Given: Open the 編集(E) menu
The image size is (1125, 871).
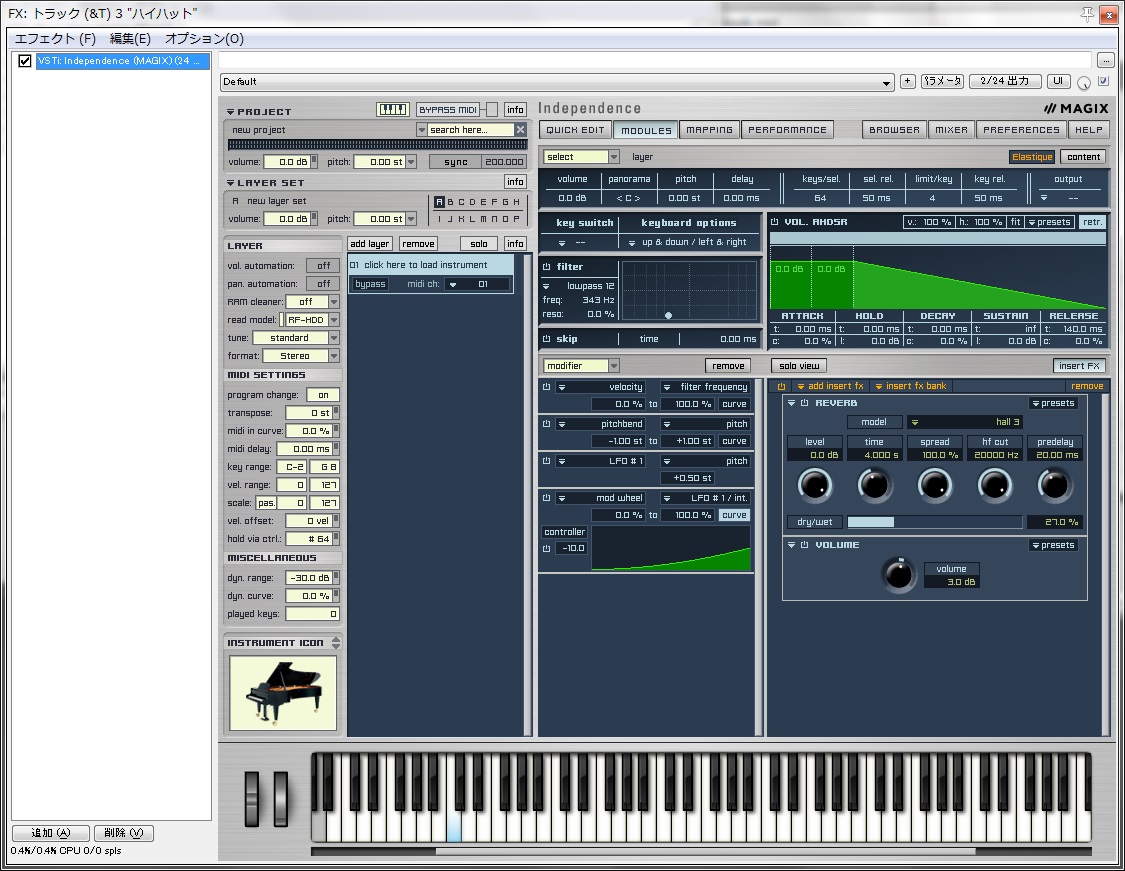Looking at the screenshot, I should tap(130, 39).
